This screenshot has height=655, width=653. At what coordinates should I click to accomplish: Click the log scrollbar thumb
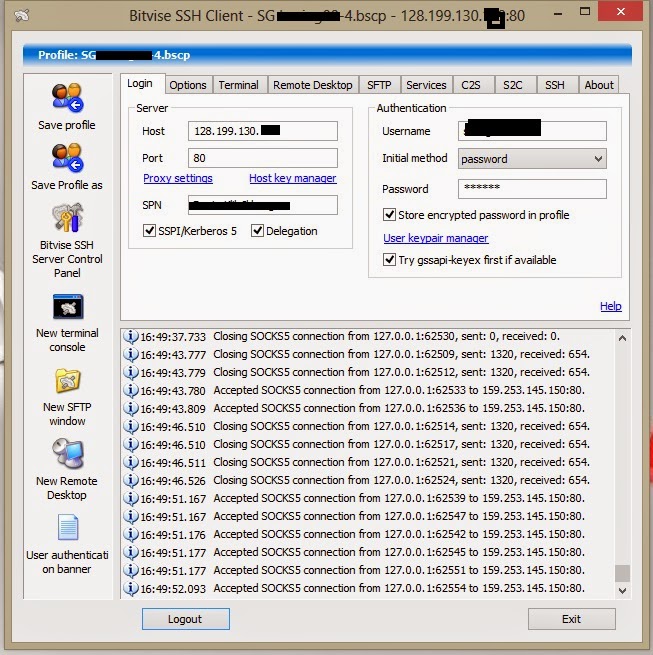coord(623,573)
